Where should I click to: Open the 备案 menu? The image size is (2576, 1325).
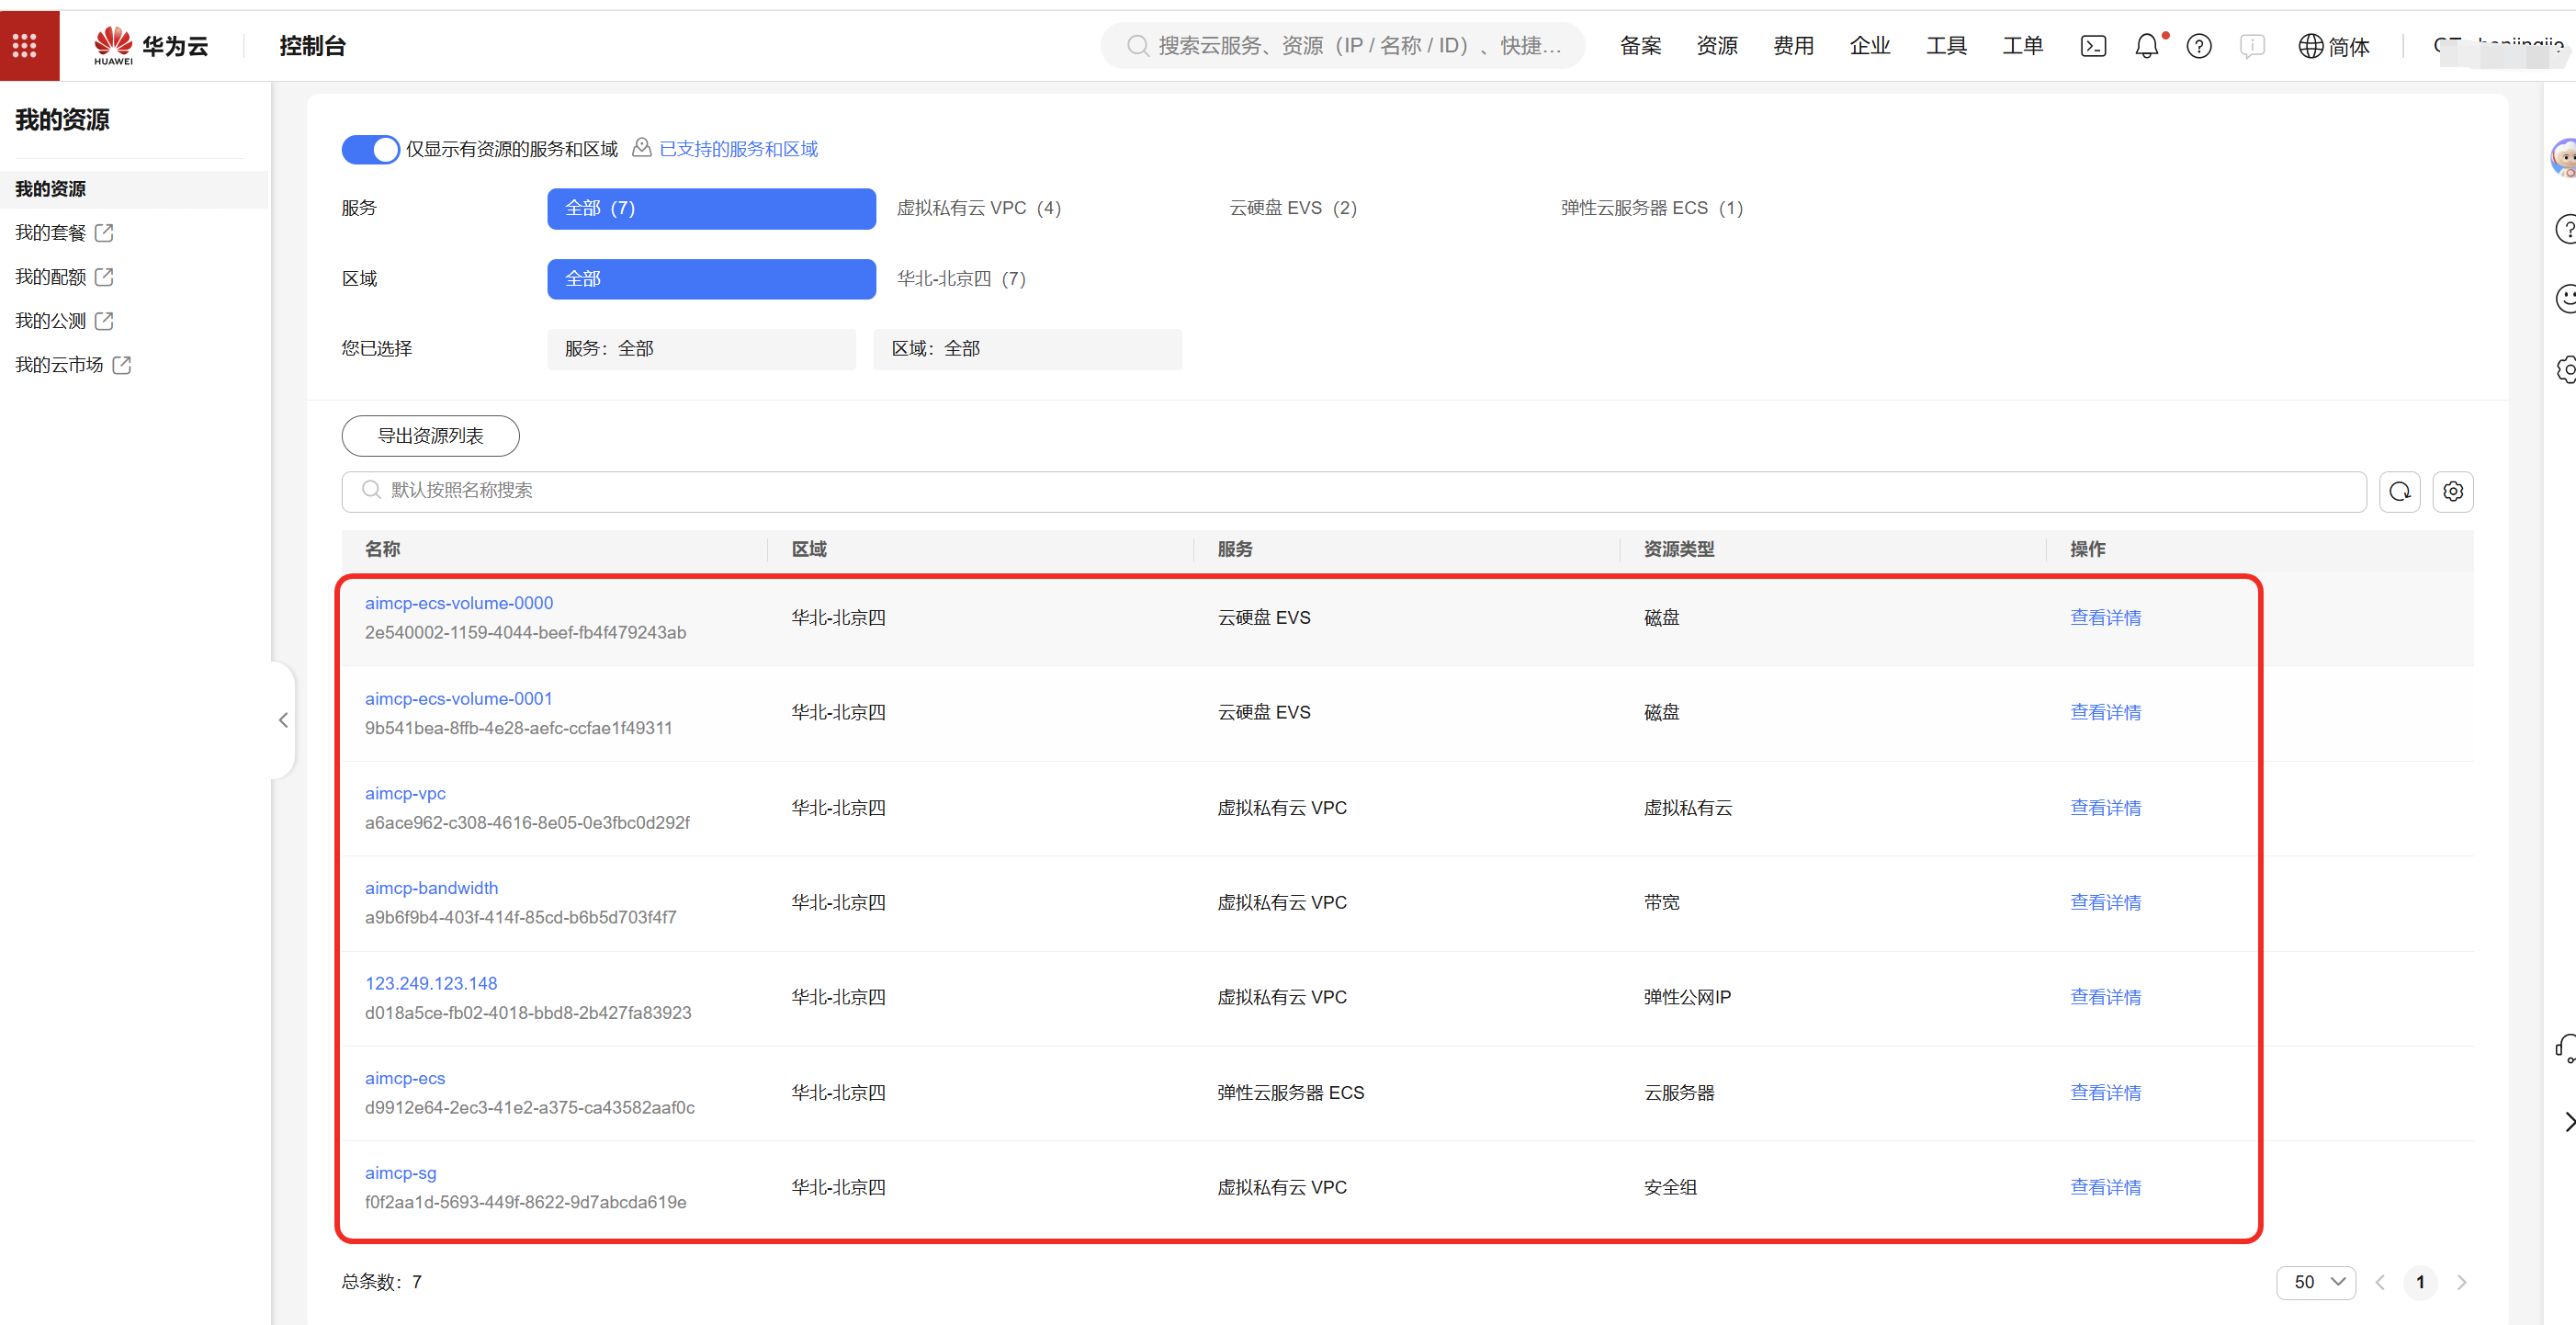(1641, 46)
